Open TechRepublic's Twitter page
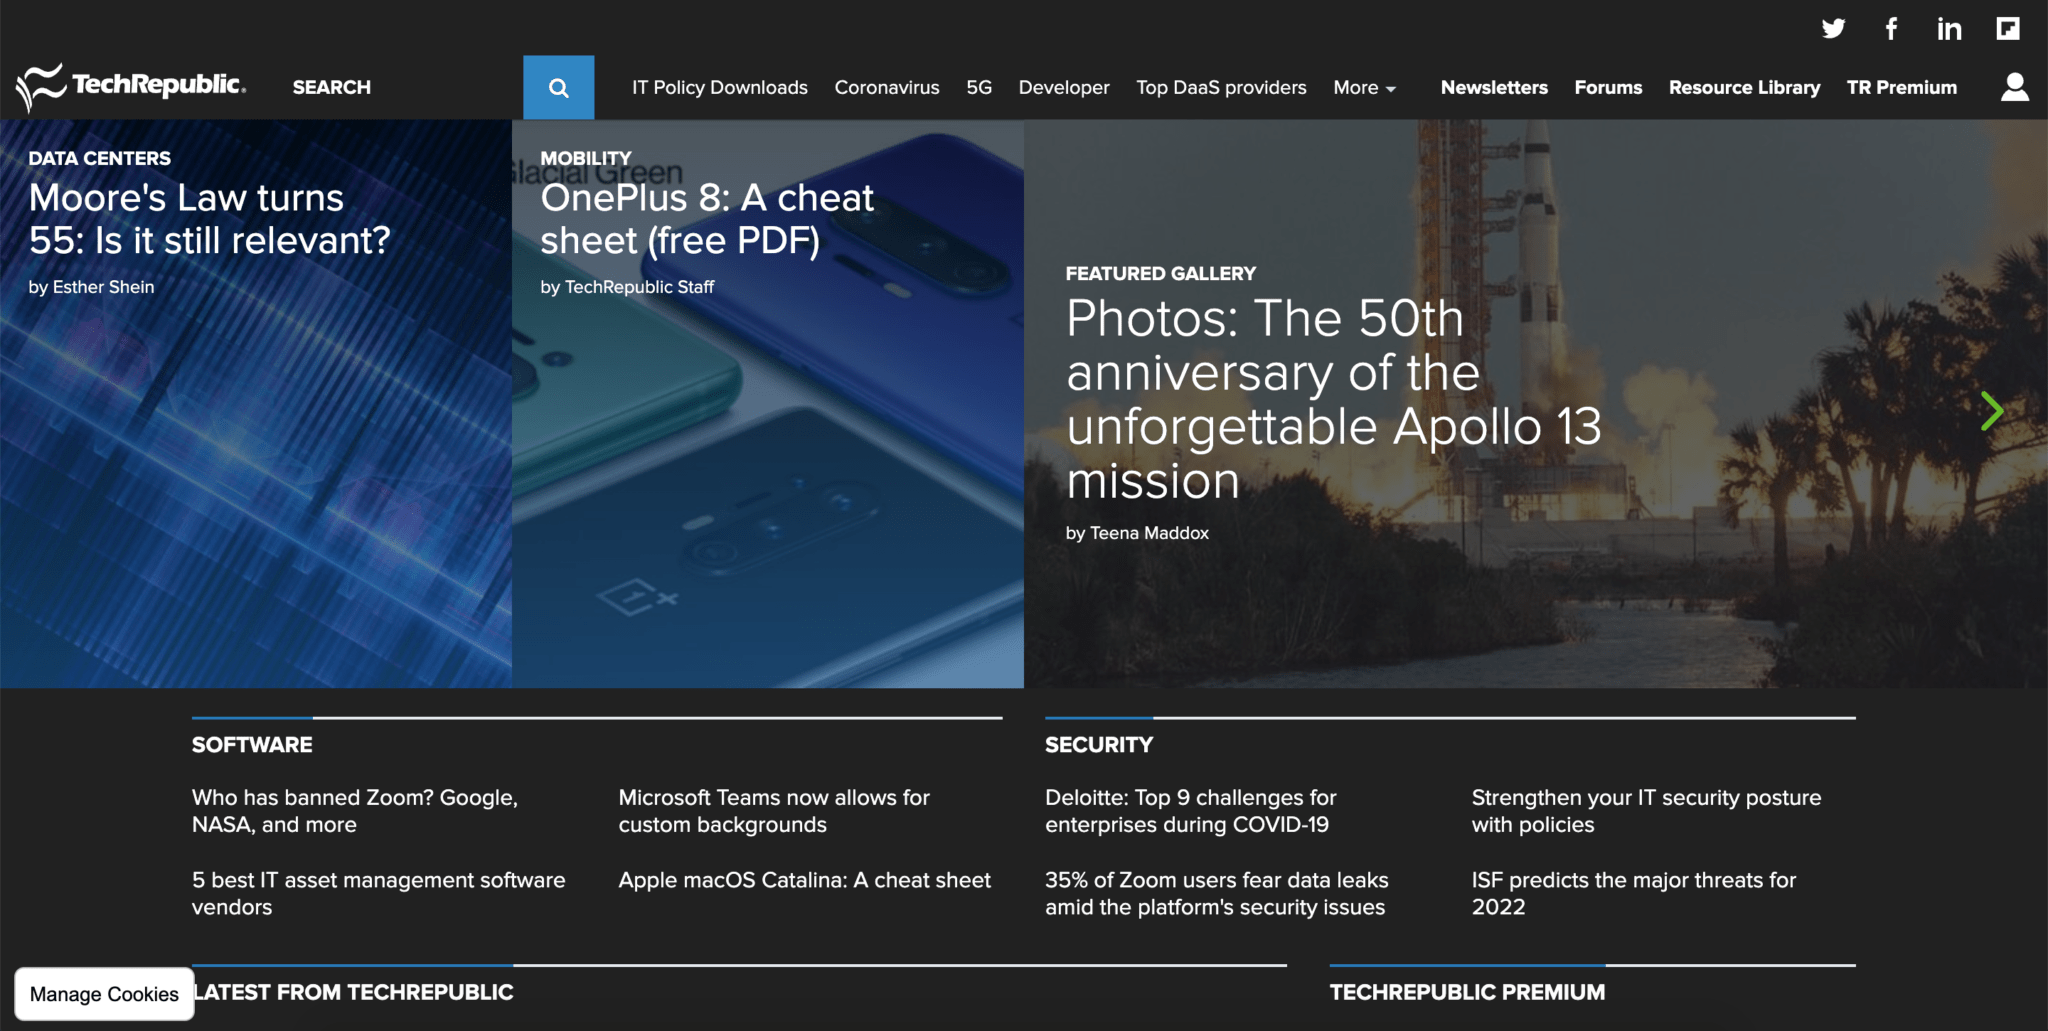2048x1031 pixels. (x=1834, y=29)
